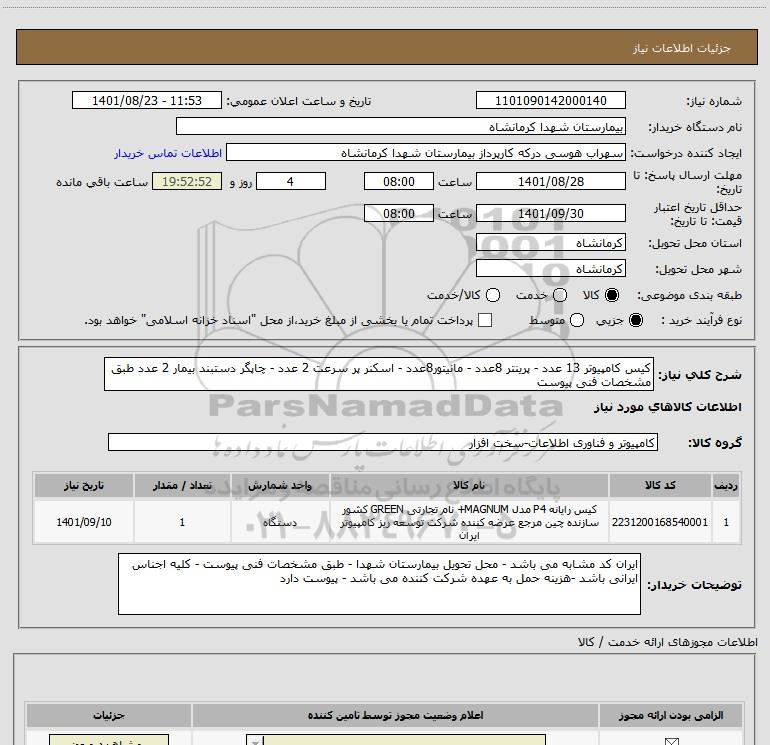Click the اطلاعات کالاهای مورد نیاز heading
Screen dimensions: 770x745
click(667, 407)
